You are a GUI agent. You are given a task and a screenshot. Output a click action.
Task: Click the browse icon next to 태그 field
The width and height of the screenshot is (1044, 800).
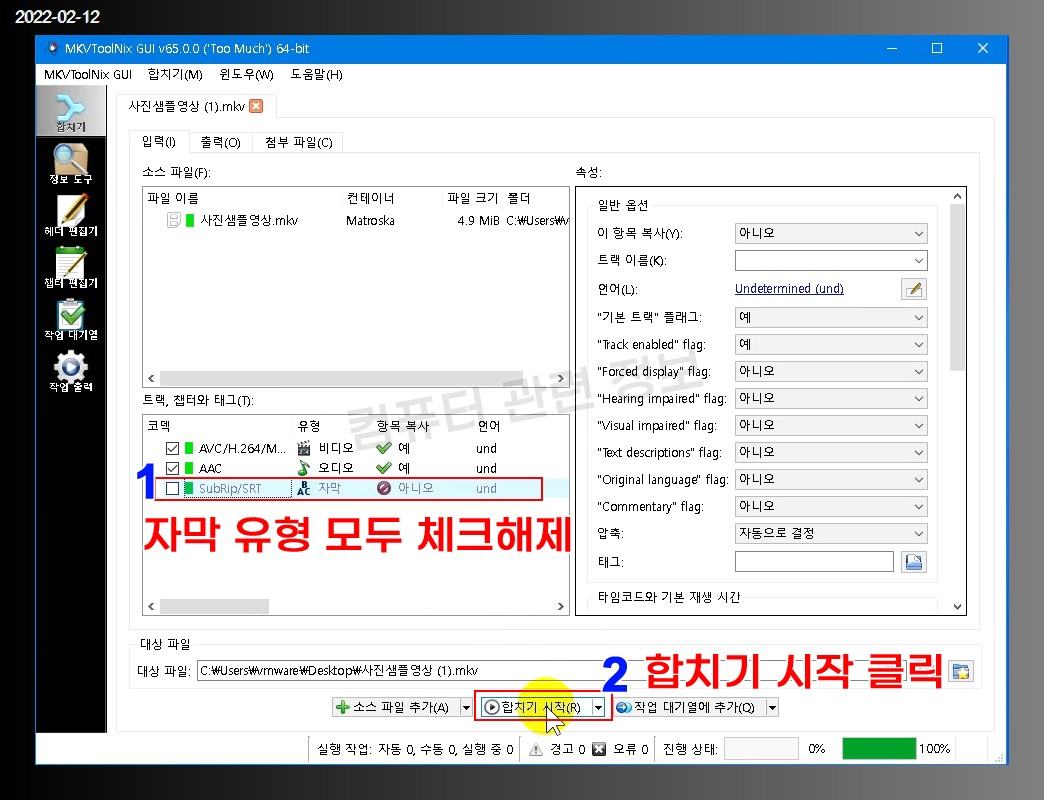[x=914, y=562]
